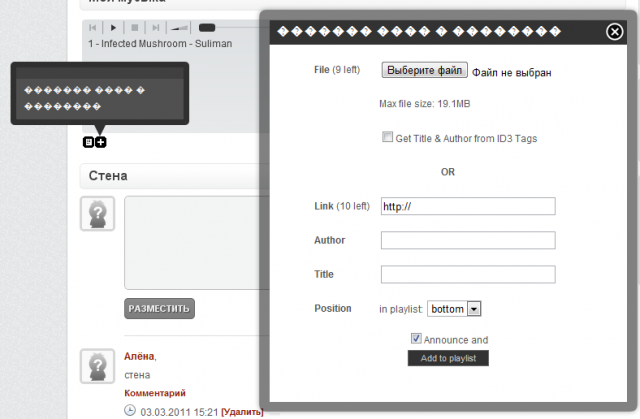
Task: Click the wall post text area
Action: coord(197,243)
